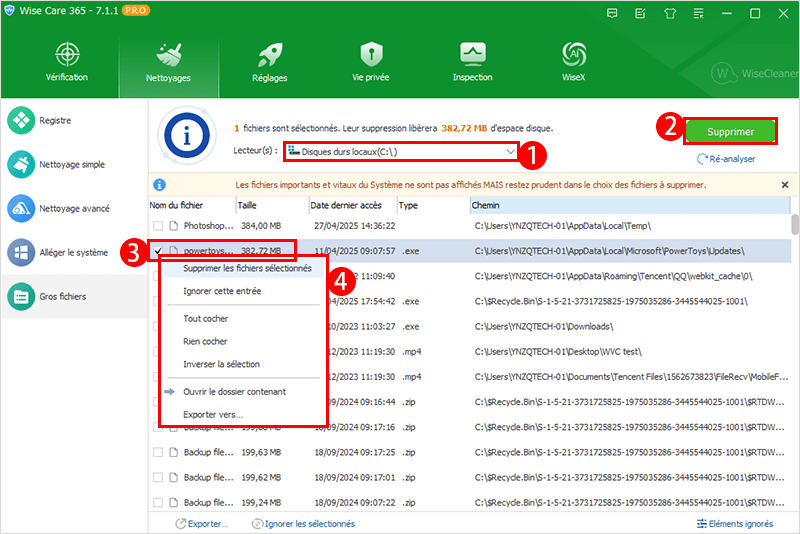Click the file list vertical scrollbar
The image size is (800, 534).
pyautogui.click(x=795, y=224)
